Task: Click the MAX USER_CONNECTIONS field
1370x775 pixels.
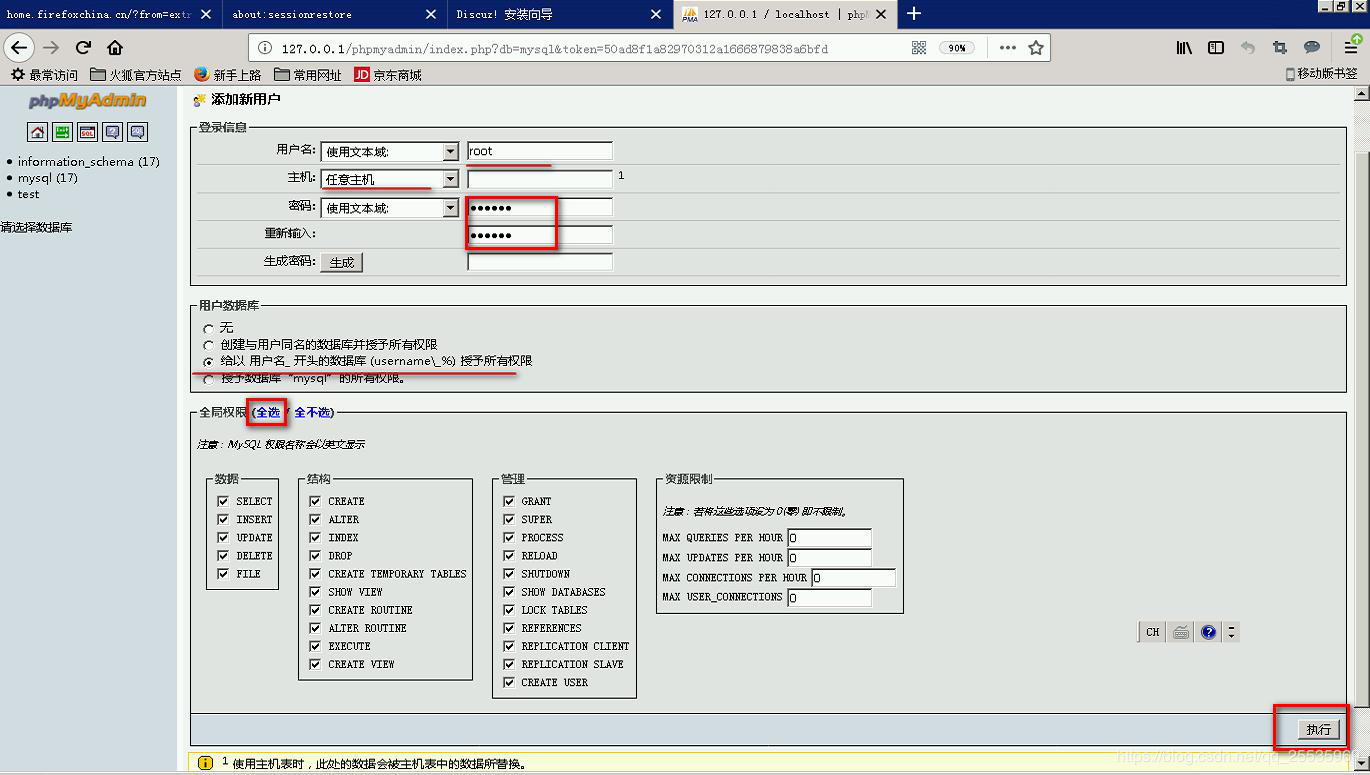Action: click(x=829, y=598)
